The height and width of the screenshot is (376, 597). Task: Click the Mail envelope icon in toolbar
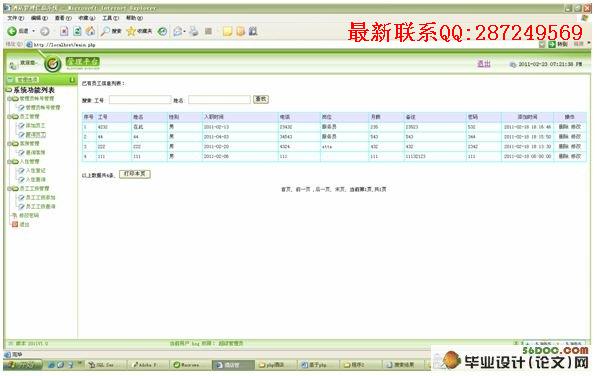[177, 31]
